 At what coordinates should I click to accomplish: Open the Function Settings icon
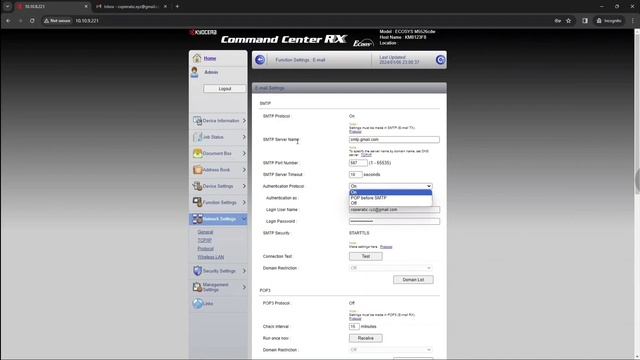pos(198,202)
